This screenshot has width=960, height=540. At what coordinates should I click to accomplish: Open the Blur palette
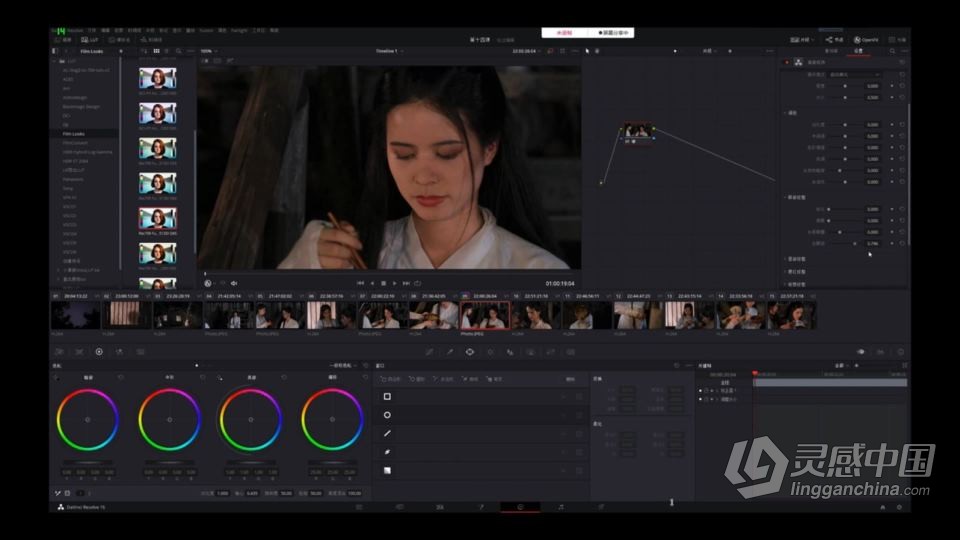(510, 352)
